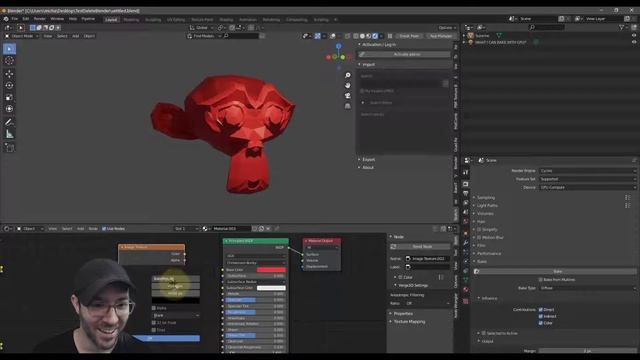Open the Window menu
Image resolution: width=640 pixels, height=360 pixels.
pos(57,19)
